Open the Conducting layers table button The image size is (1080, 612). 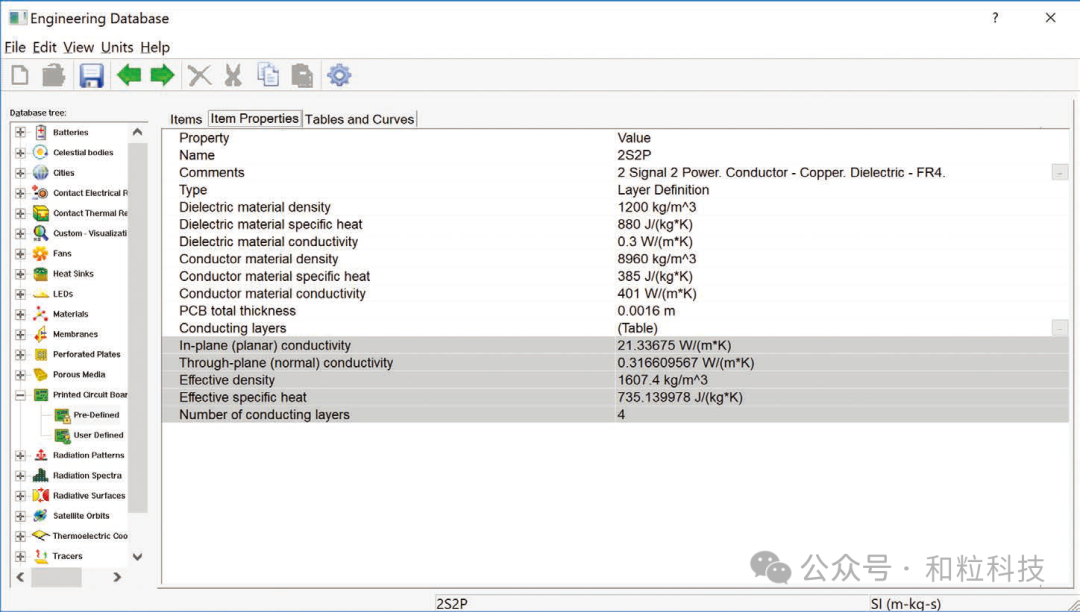pos(1060,328)
